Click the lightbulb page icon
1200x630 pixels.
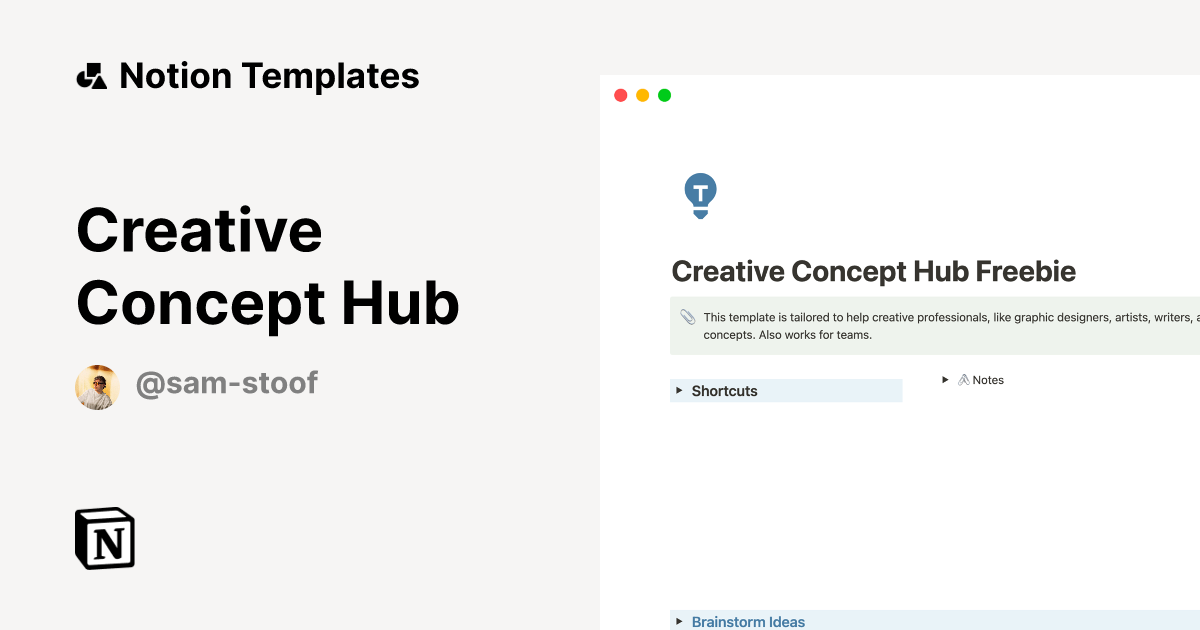tap(700, 195)
